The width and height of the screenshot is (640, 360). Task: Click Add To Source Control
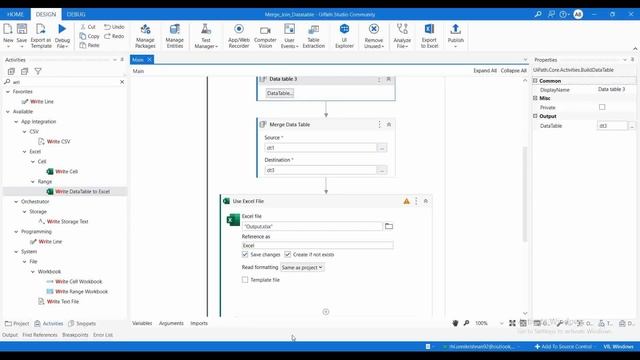tap(563, 347)
